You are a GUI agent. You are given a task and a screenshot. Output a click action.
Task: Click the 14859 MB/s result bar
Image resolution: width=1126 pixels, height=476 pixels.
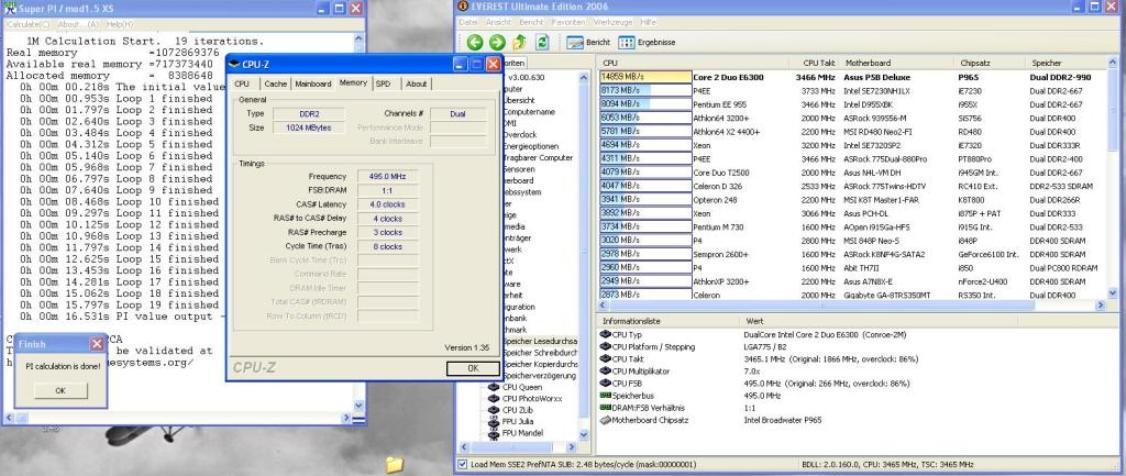(x=646, y=77)
